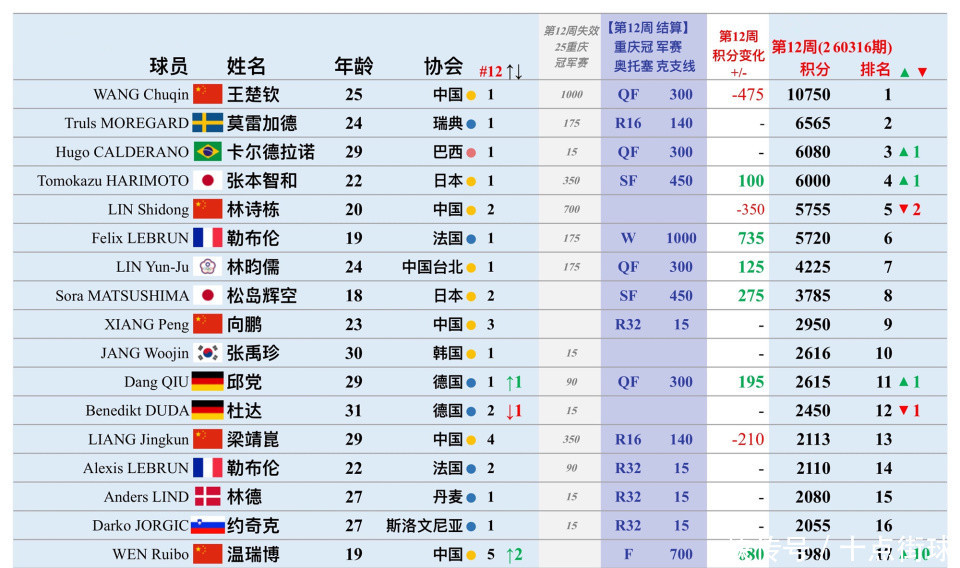Screen dimensions: 960x568
Task: Select the German flag beside Benedikt DUDA
Action: click(x=207, y=410)
